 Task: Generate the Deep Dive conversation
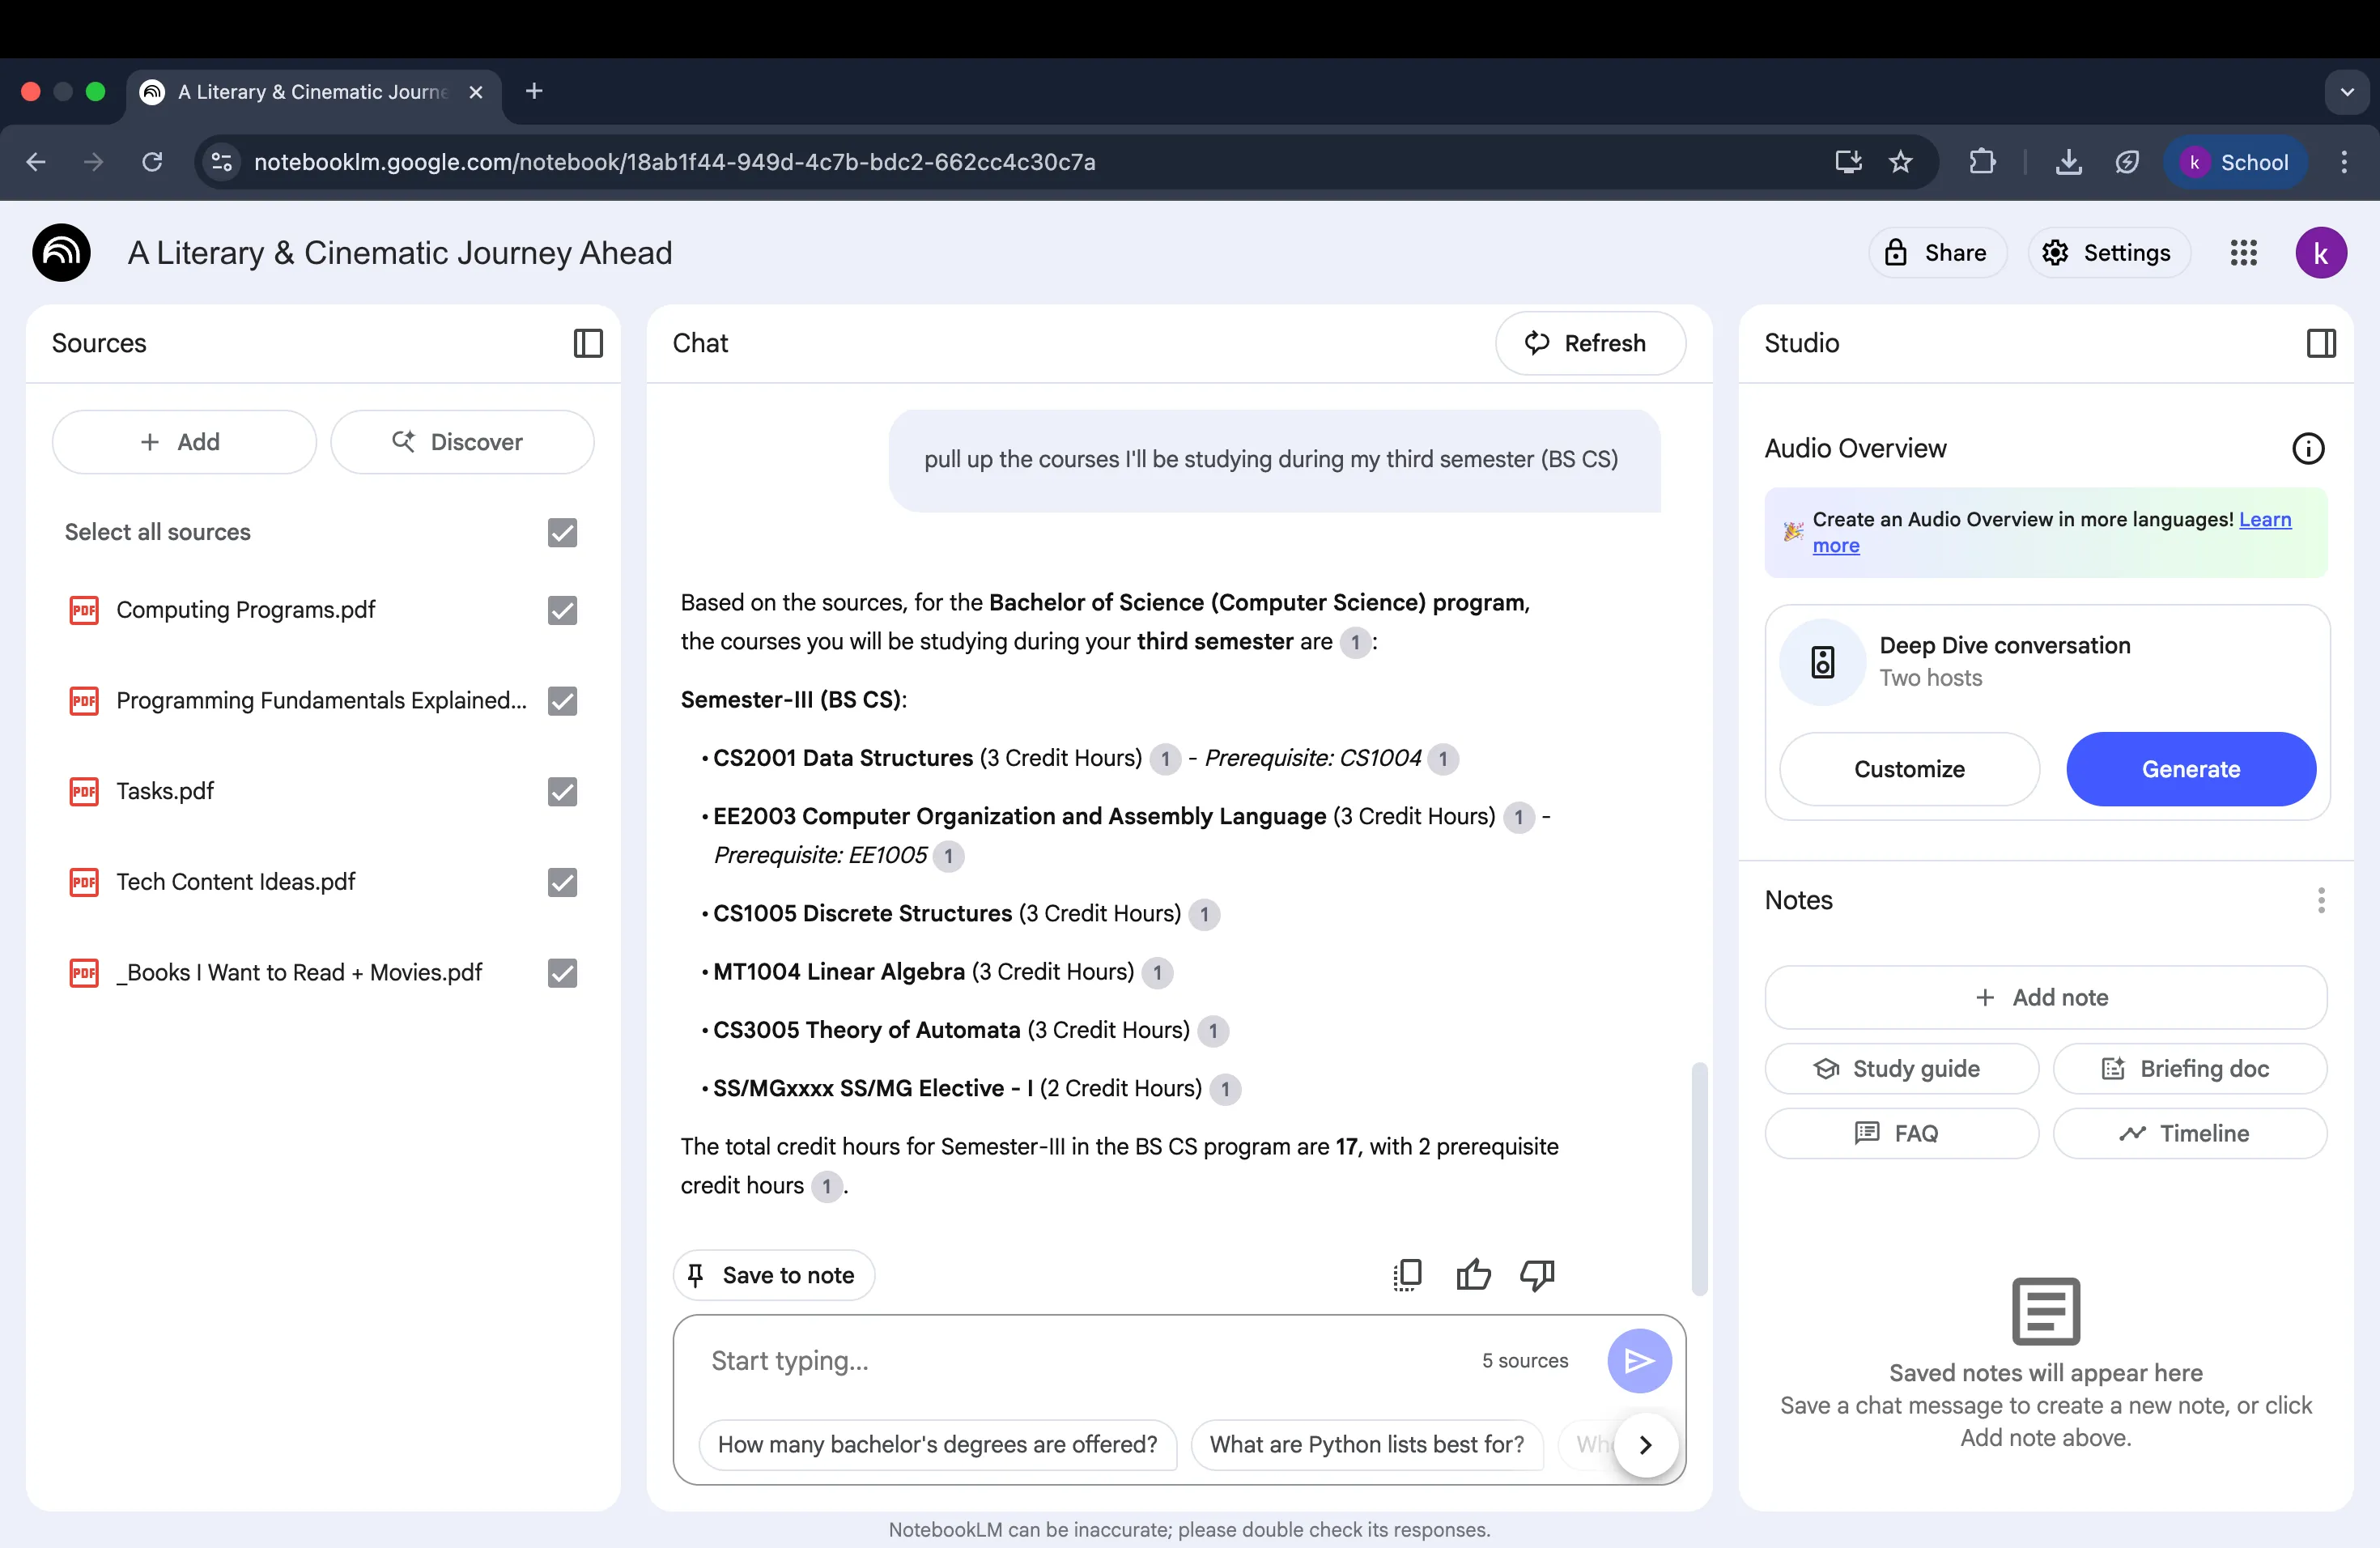[2190, 769]
